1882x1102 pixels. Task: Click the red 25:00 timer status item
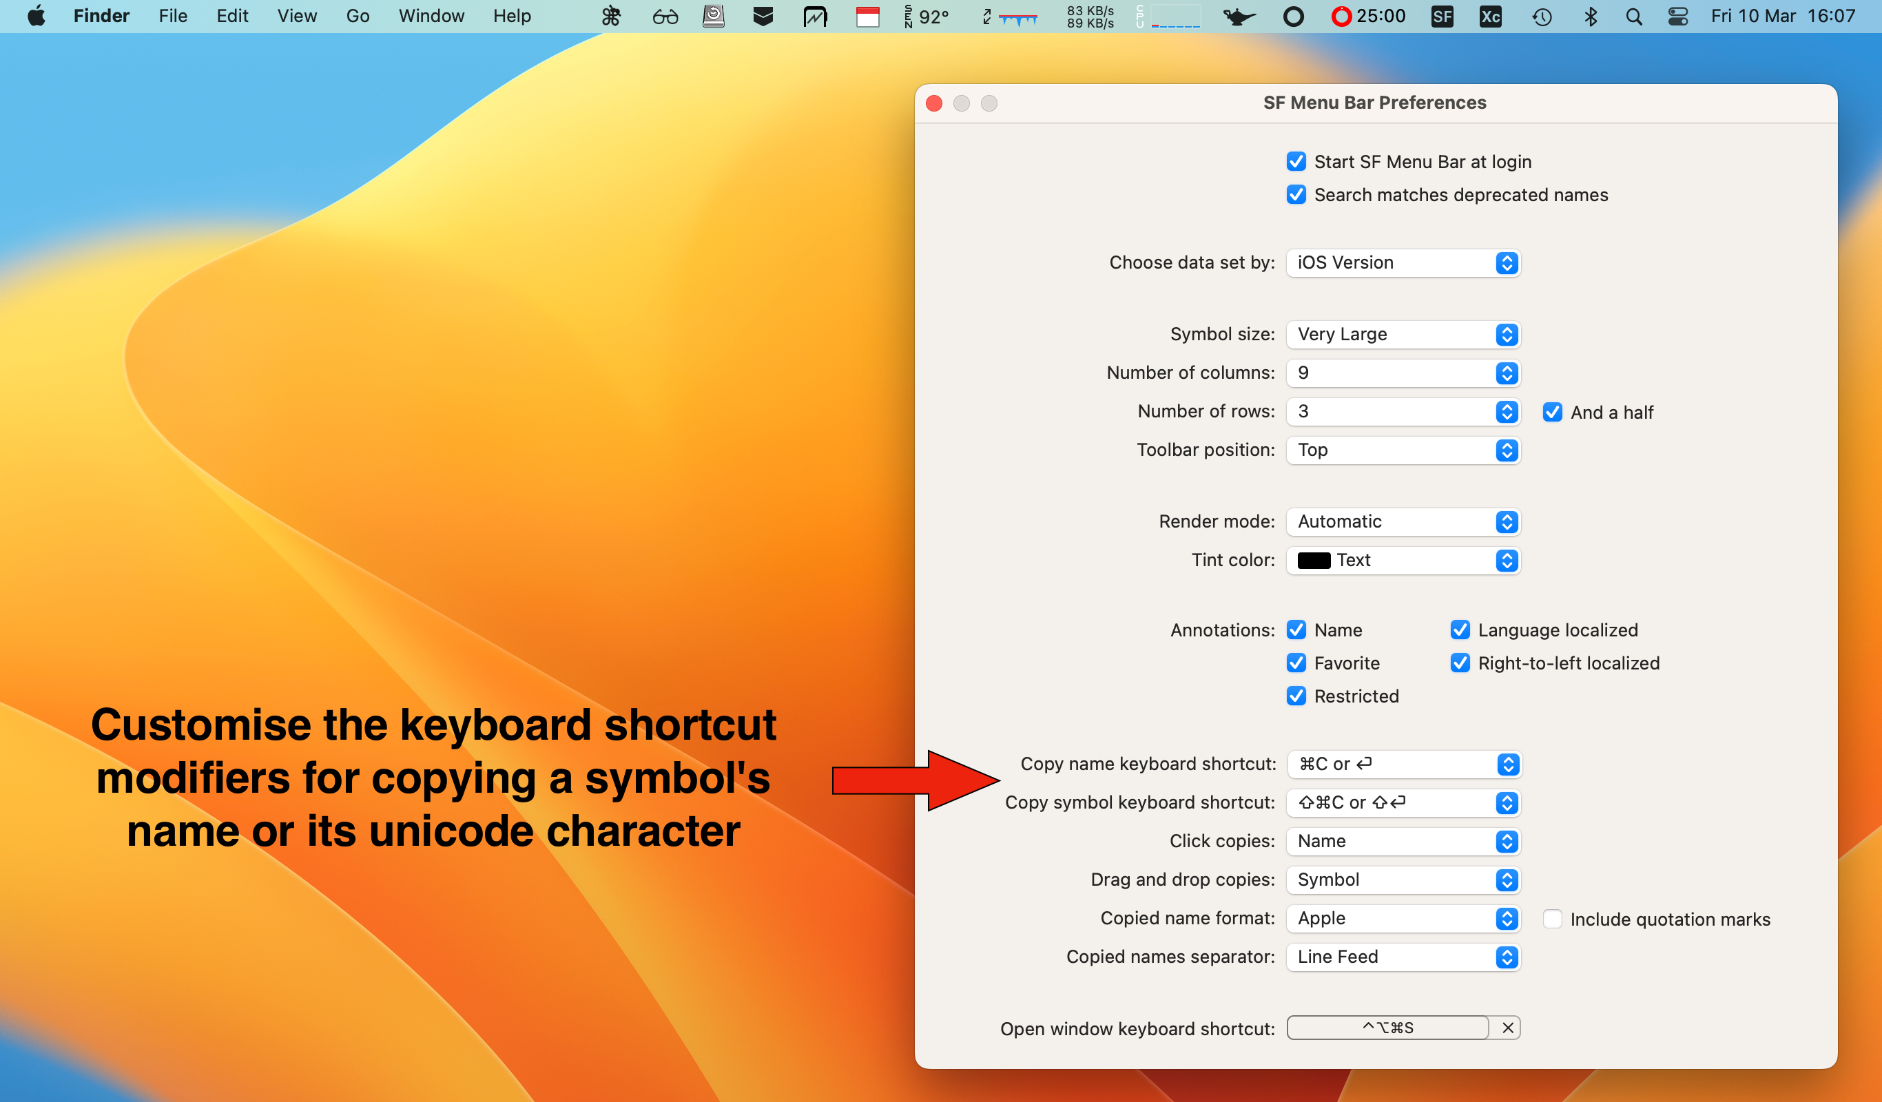pyautogui.click(x=1368, y=16)
